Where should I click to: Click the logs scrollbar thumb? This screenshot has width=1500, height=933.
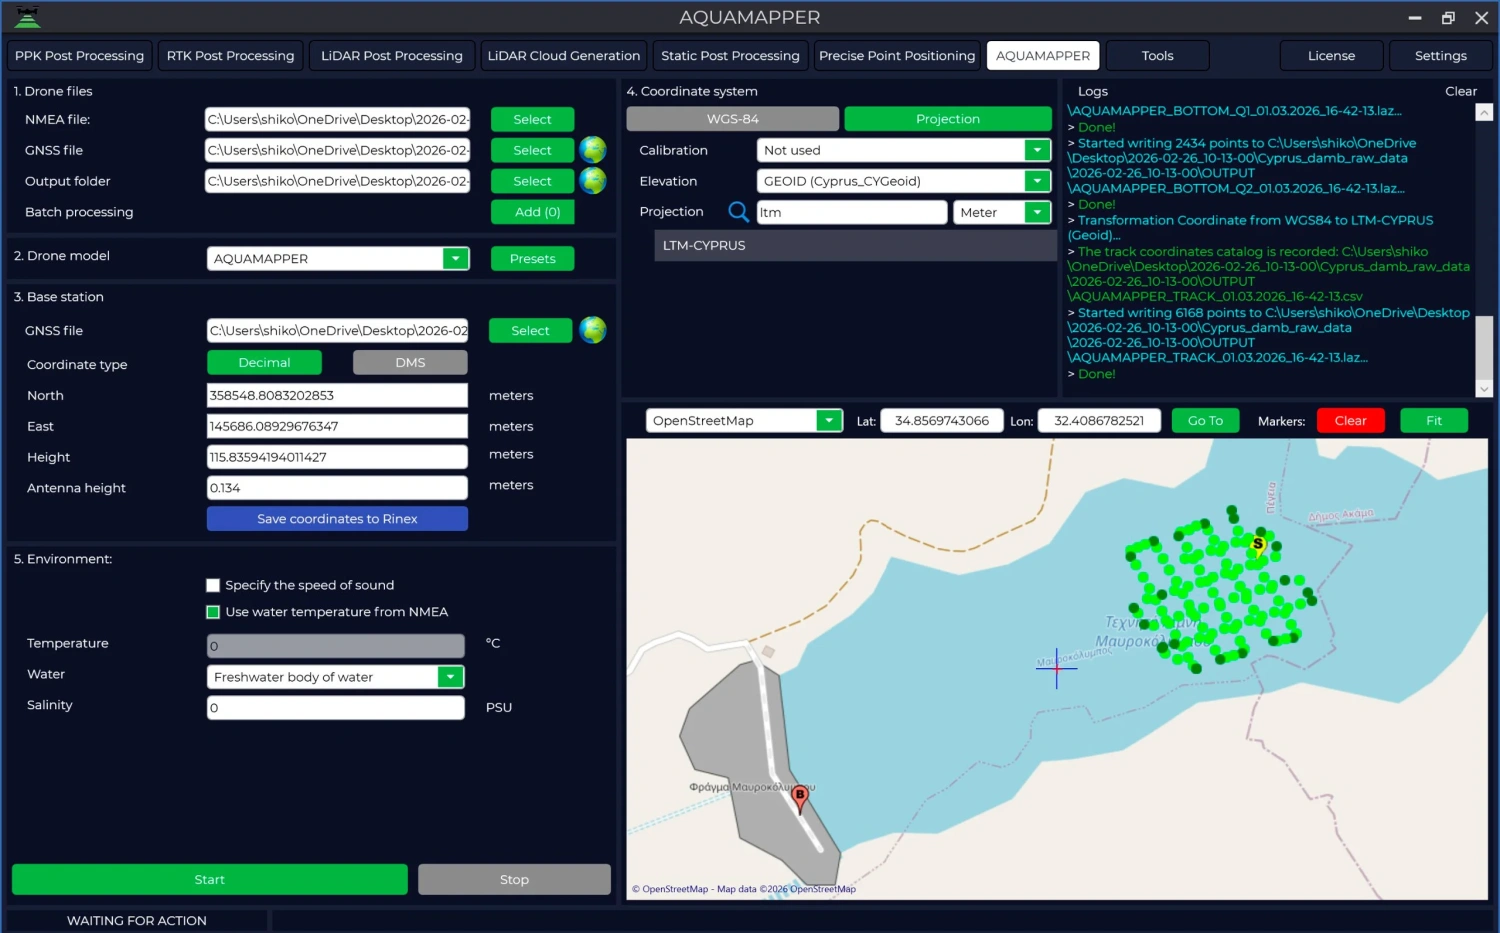pyautogui.click(x=1484, y=347)
